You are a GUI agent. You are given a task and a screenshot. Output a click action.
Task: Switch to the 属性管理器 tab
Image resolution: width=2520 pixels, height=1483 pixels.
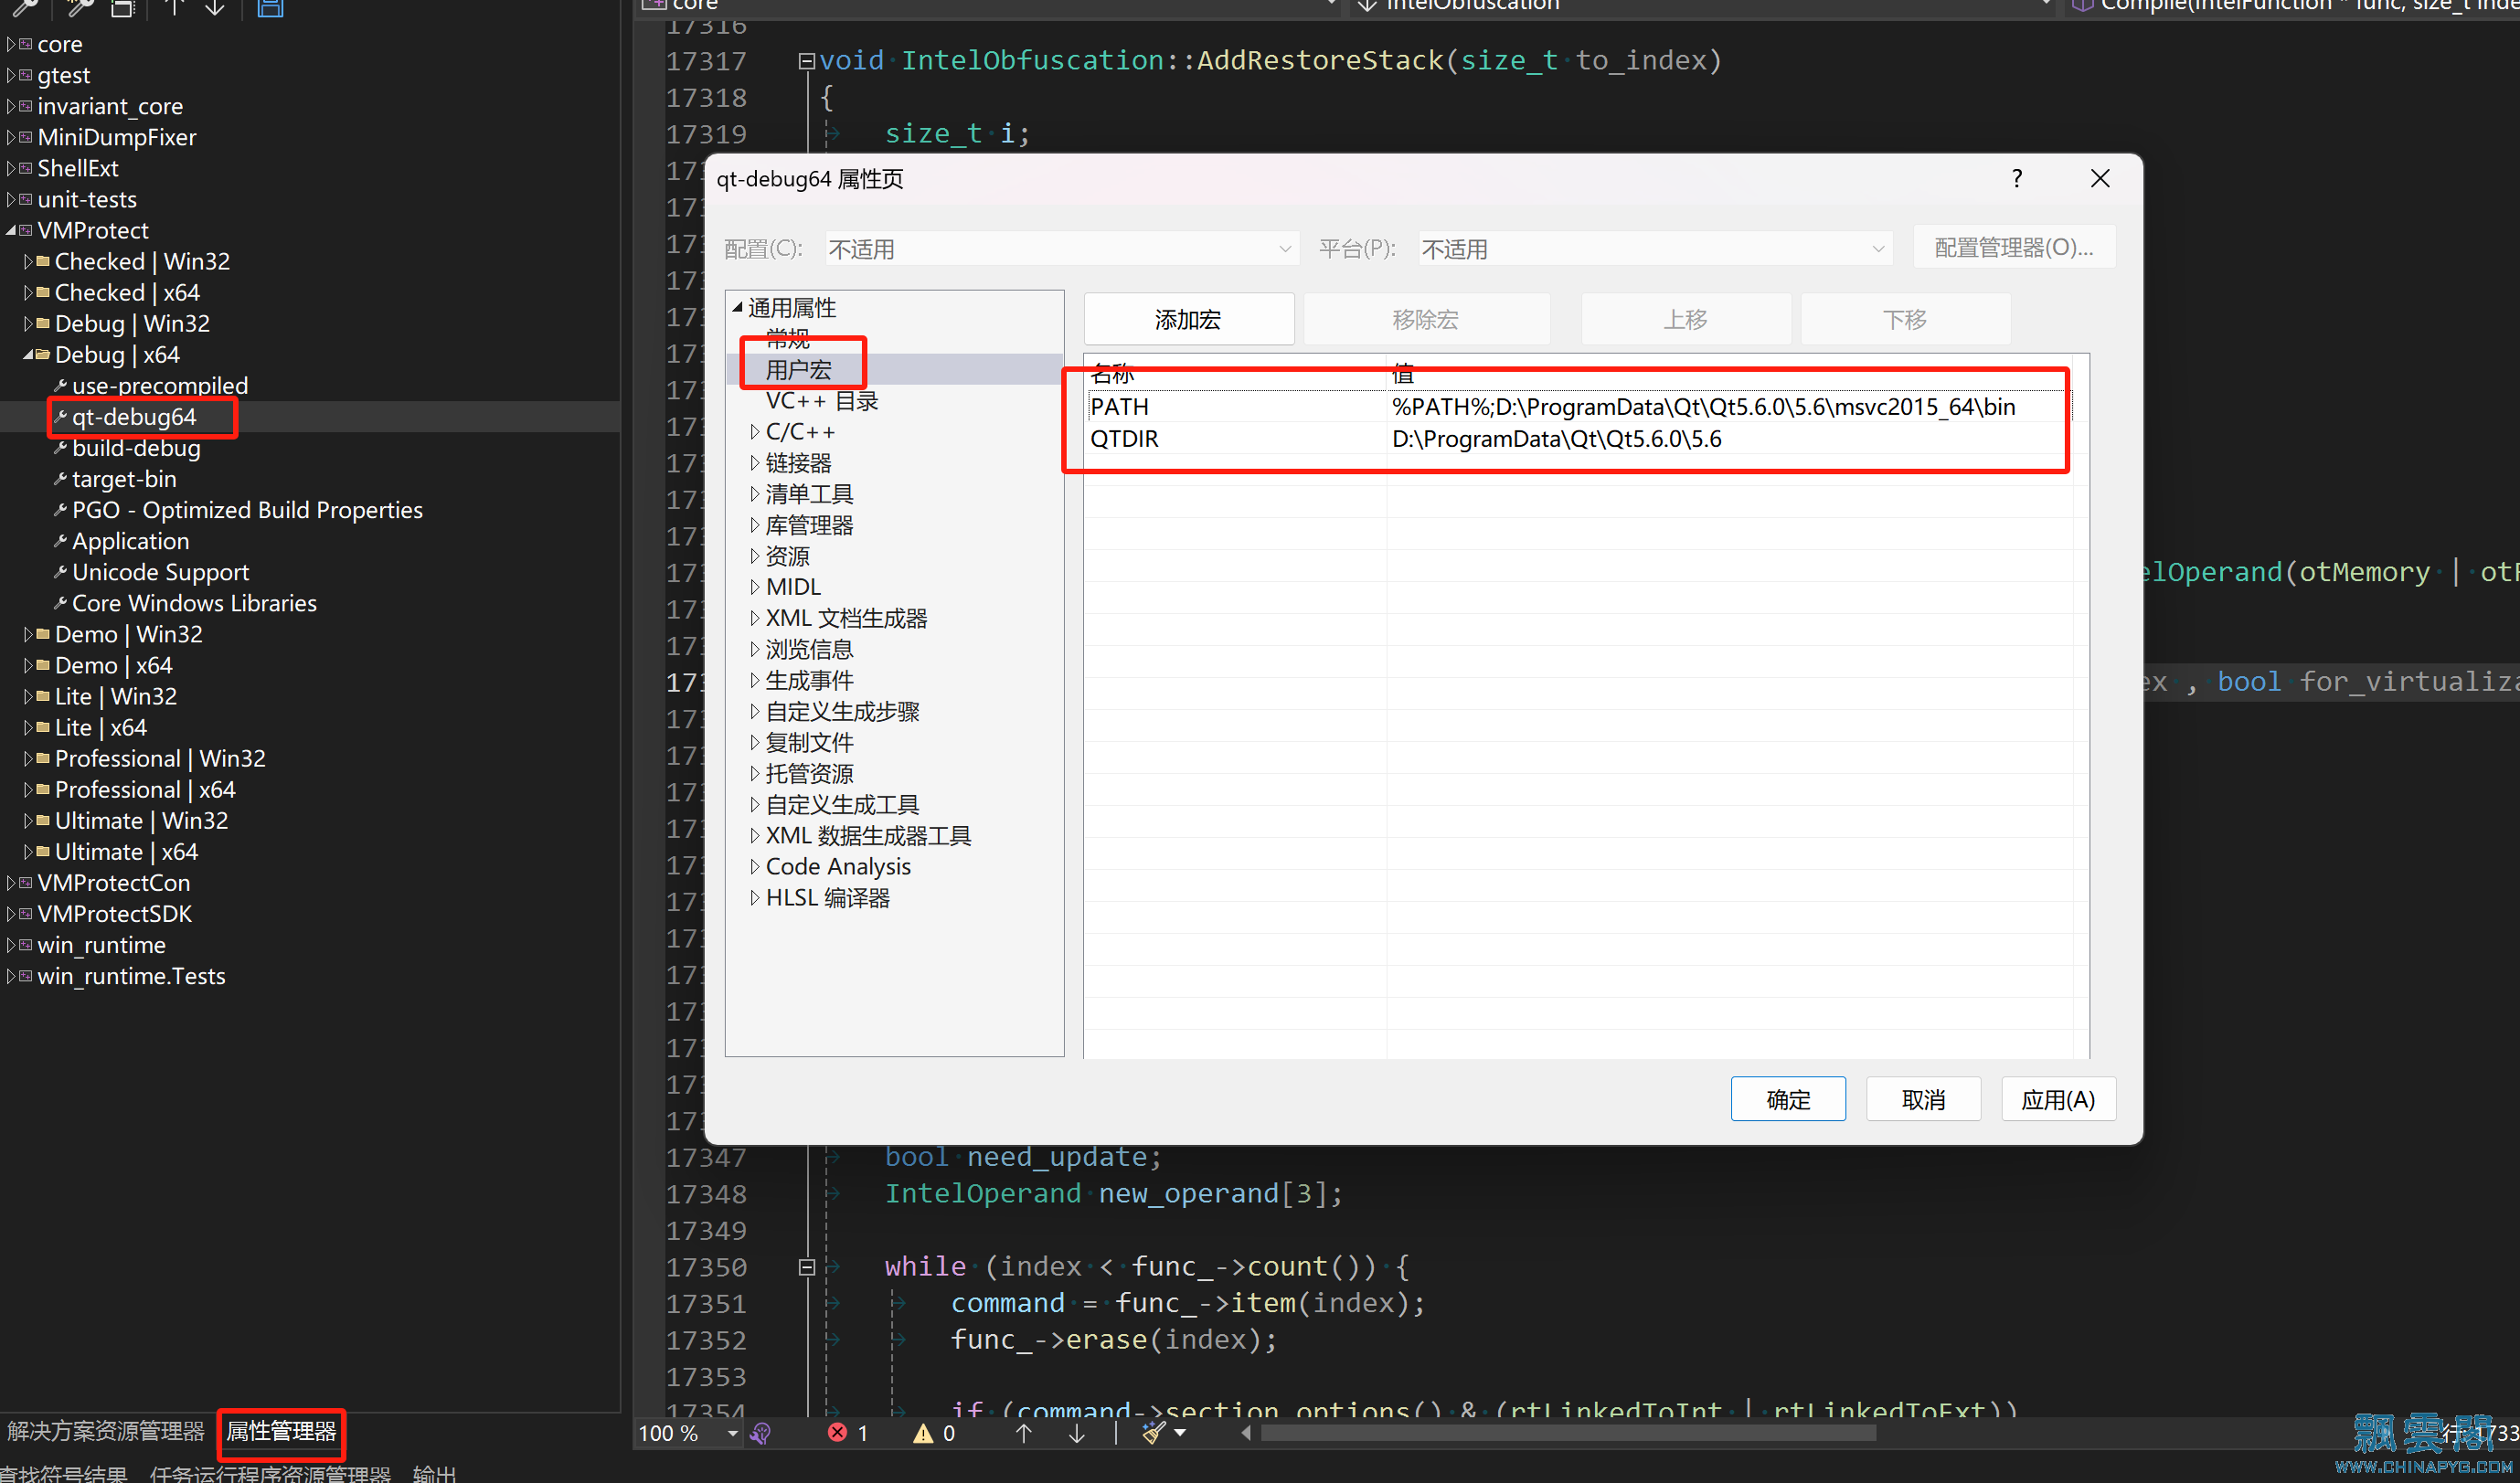(x=281, y=1432)
